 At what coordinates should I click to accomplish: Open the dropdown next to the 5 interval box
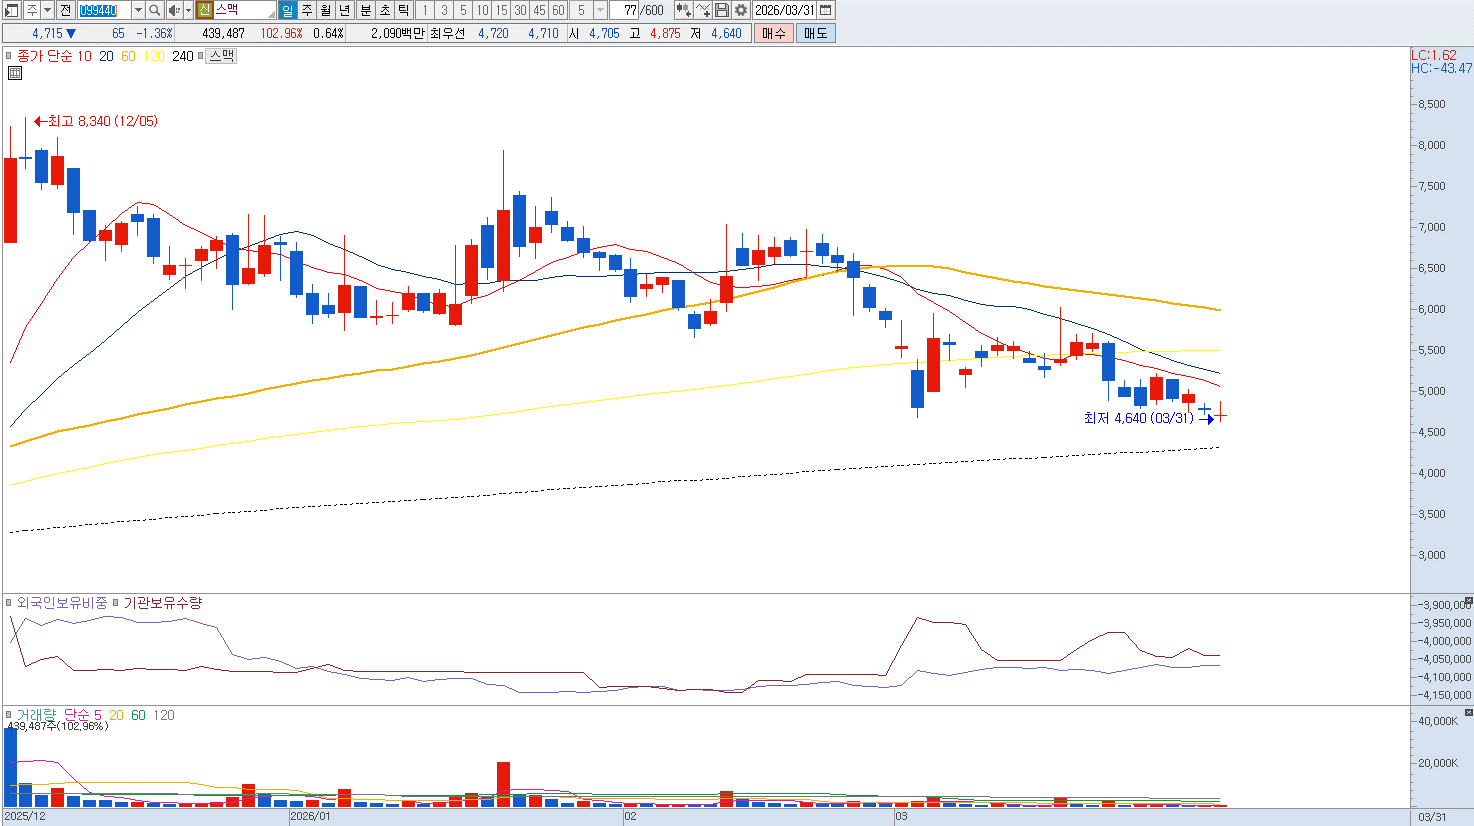(600, 10)
